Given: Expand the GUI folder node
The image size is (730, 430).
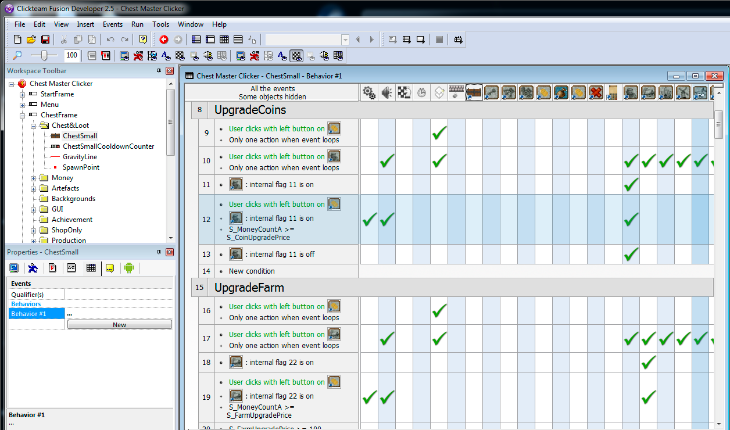Looking at the screenshot, I should point(34,209).
